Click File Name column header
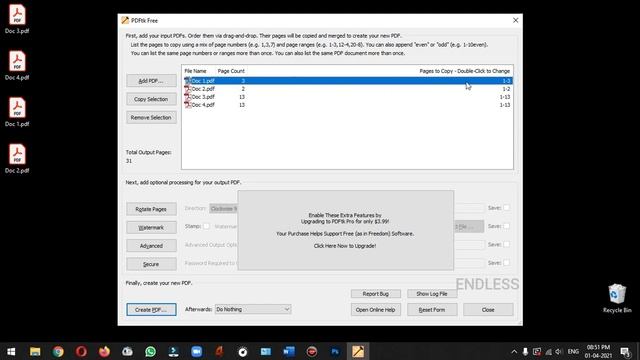640x360 pixels. (196, 71)
